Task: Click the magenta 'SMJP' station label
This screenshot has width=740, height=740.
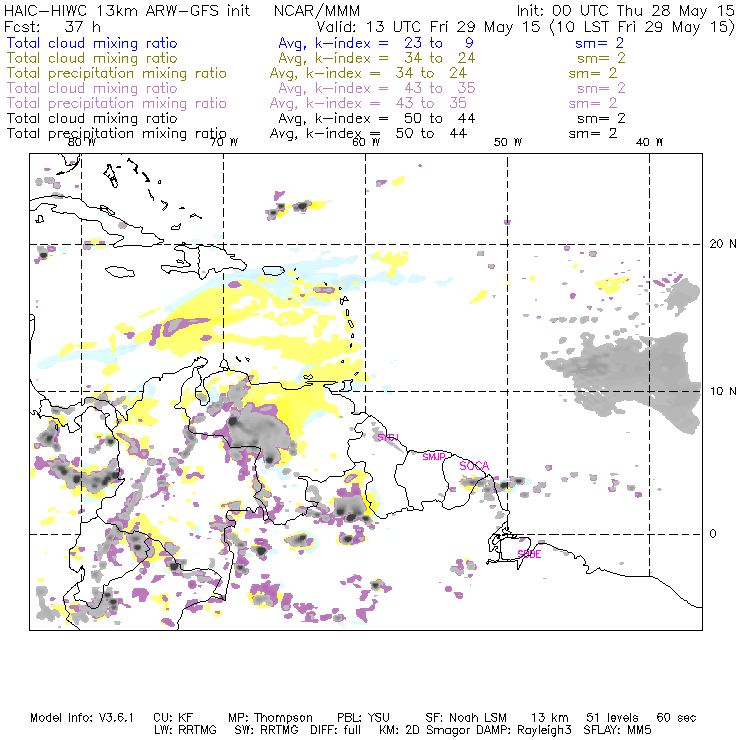Action: (x=434, y=456)
